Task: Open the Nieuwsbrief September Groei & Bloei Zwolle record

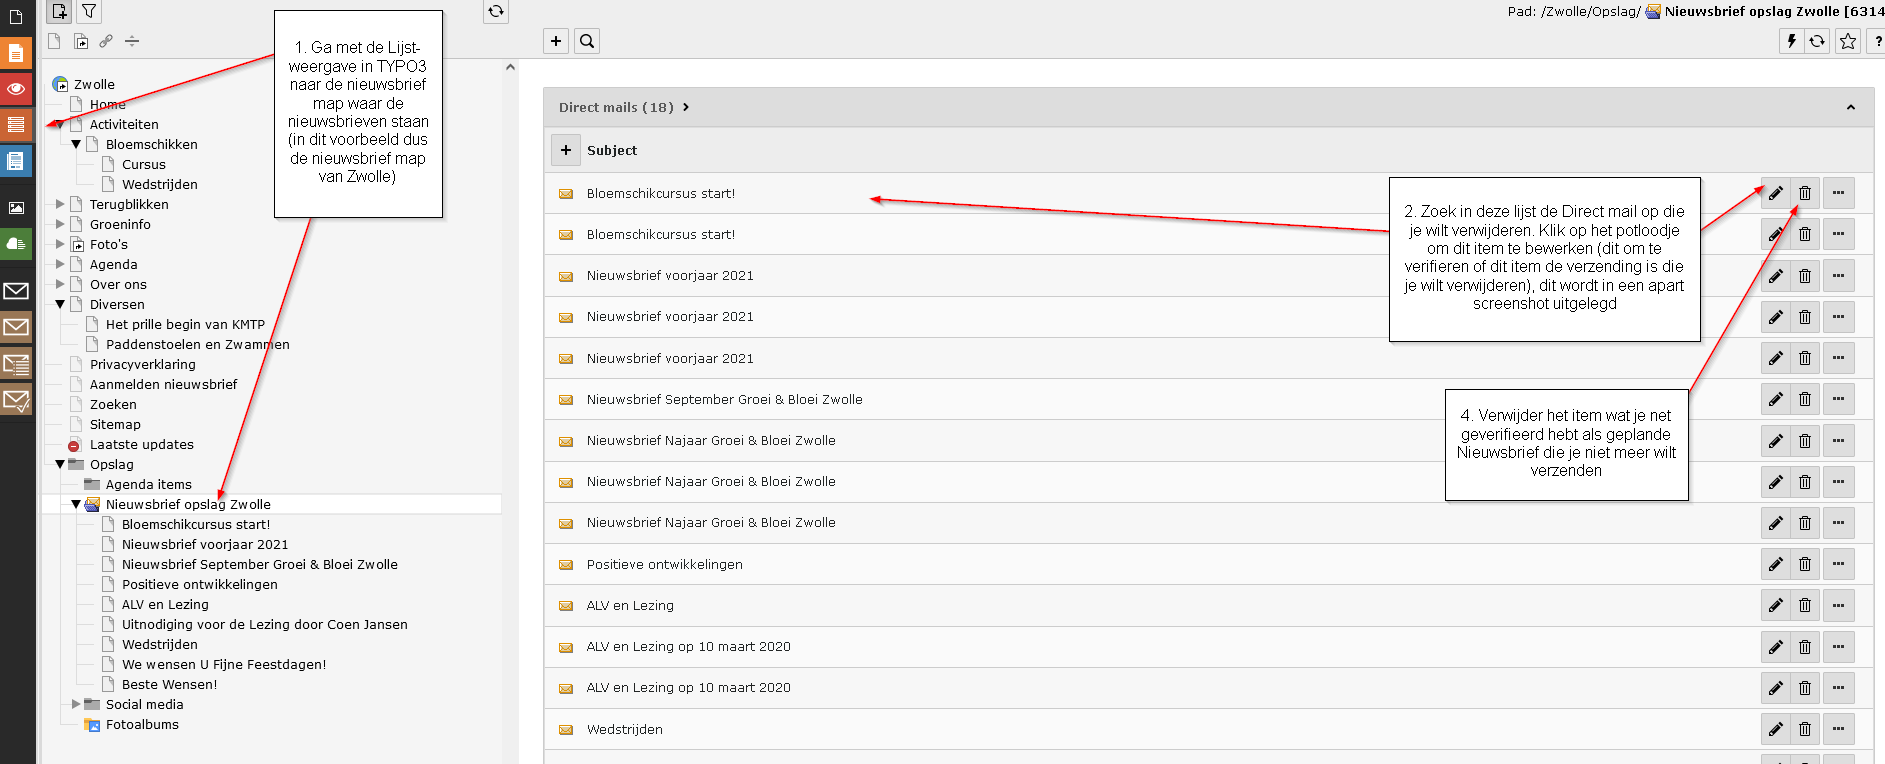Action: [x=724, y=400]
